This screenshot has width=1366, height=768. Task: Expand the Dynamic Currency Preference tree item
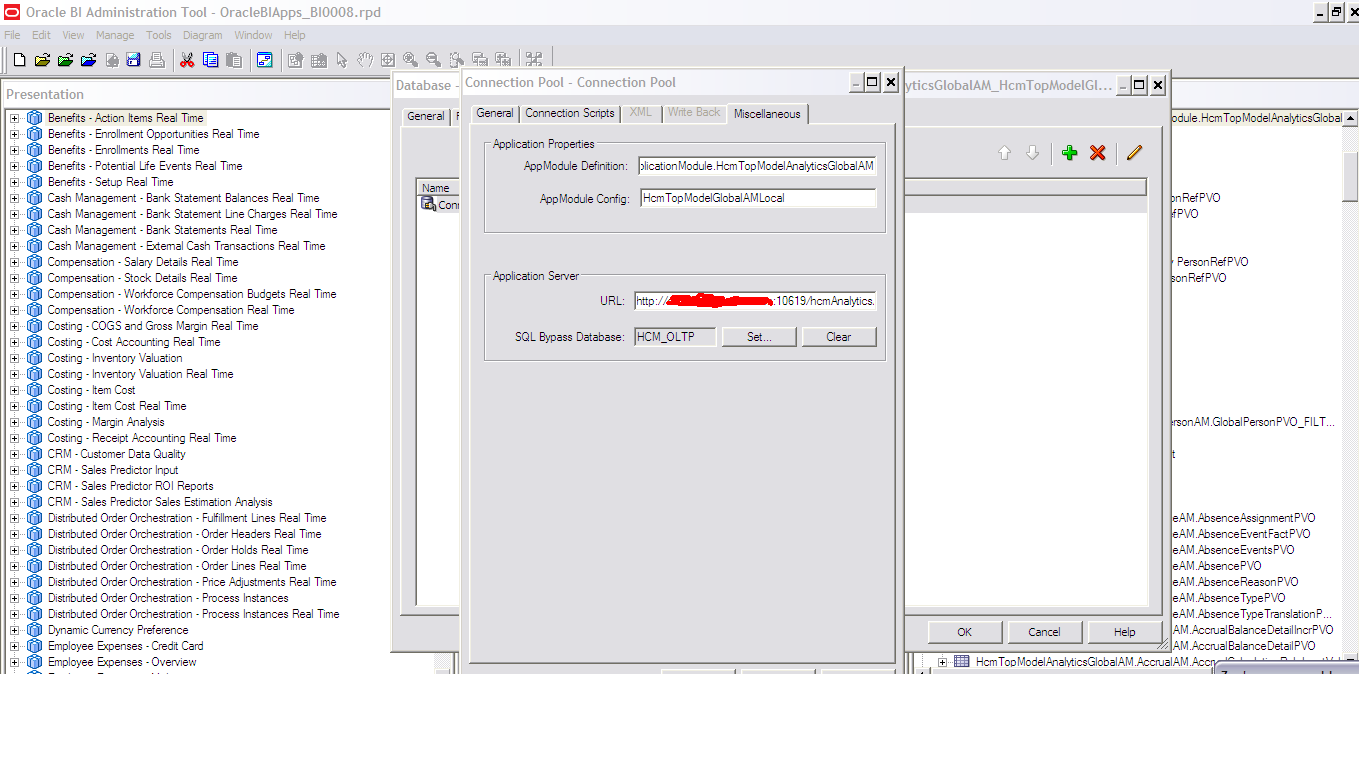pos(14,630)
